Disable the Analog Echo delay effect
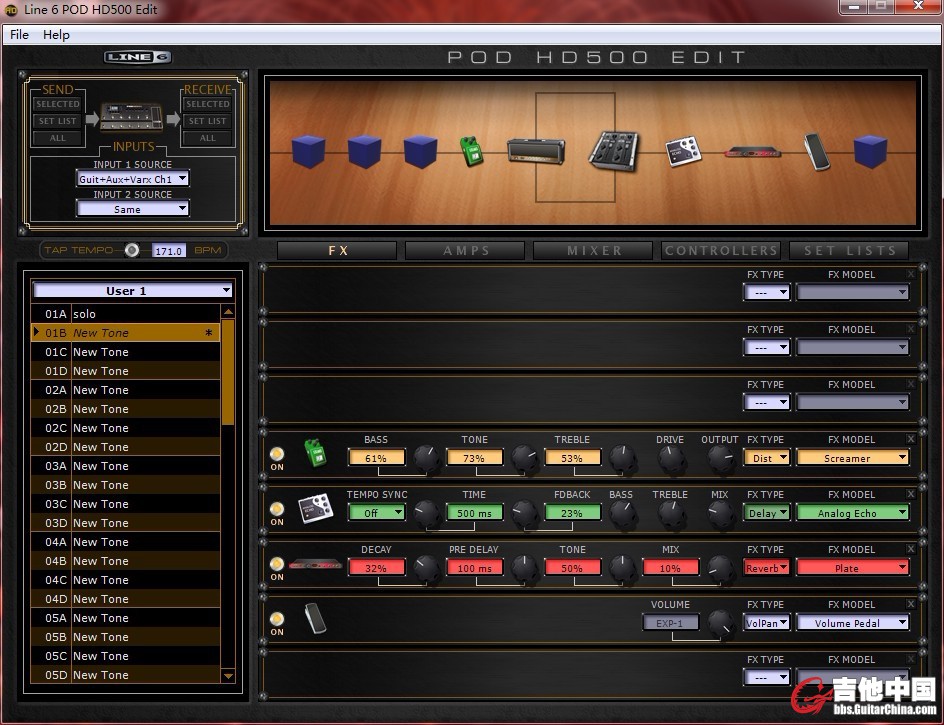This screenshot has width=944, height=725. (x=277, y=509)
